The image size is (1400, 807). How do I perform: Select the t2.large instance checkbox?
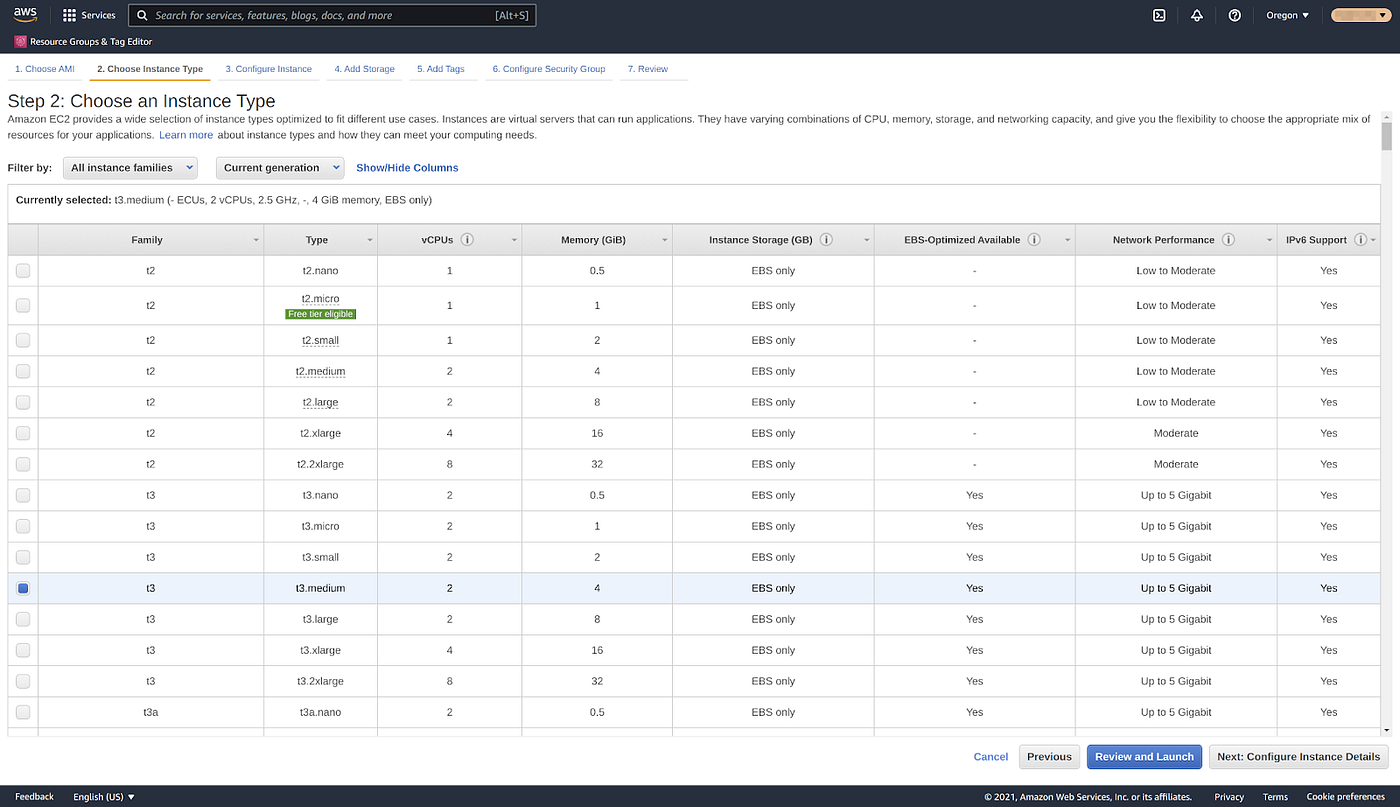point(23,402)
